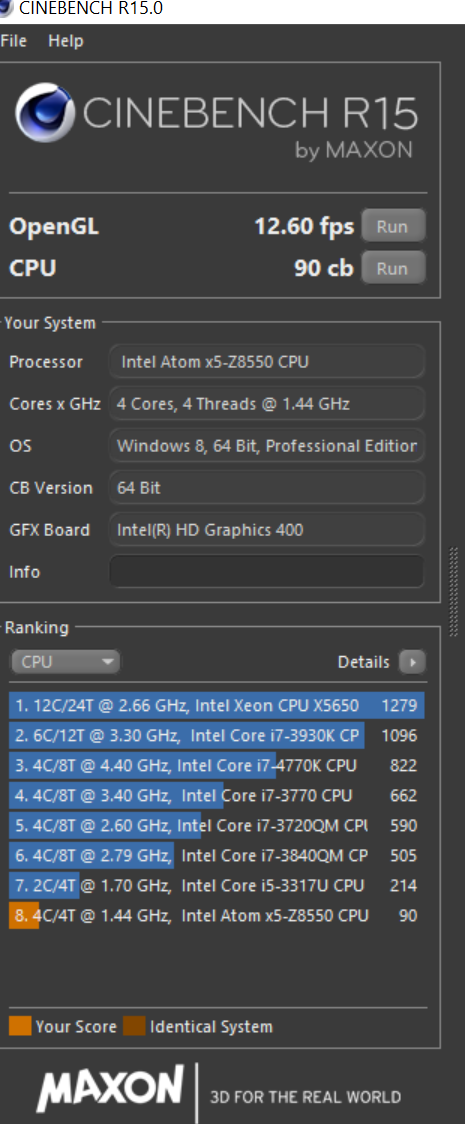Click the Processor name field
This screenshot has height=1124, width=465.
tap(267, 361)
